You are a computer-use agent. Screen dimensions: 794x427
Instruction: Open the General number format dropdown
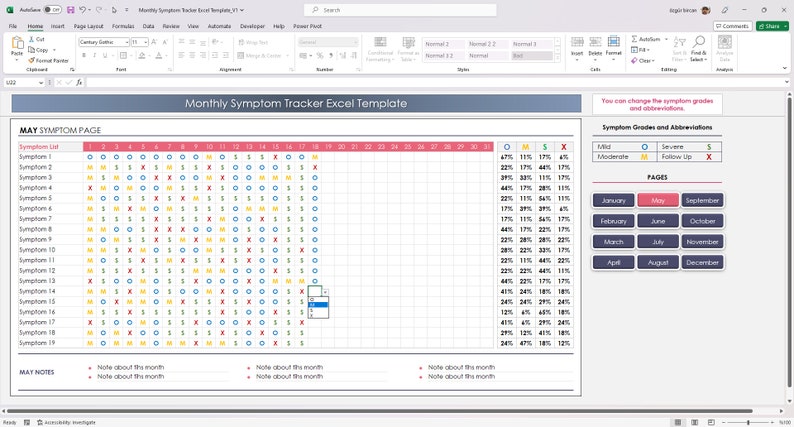[355, 42]
